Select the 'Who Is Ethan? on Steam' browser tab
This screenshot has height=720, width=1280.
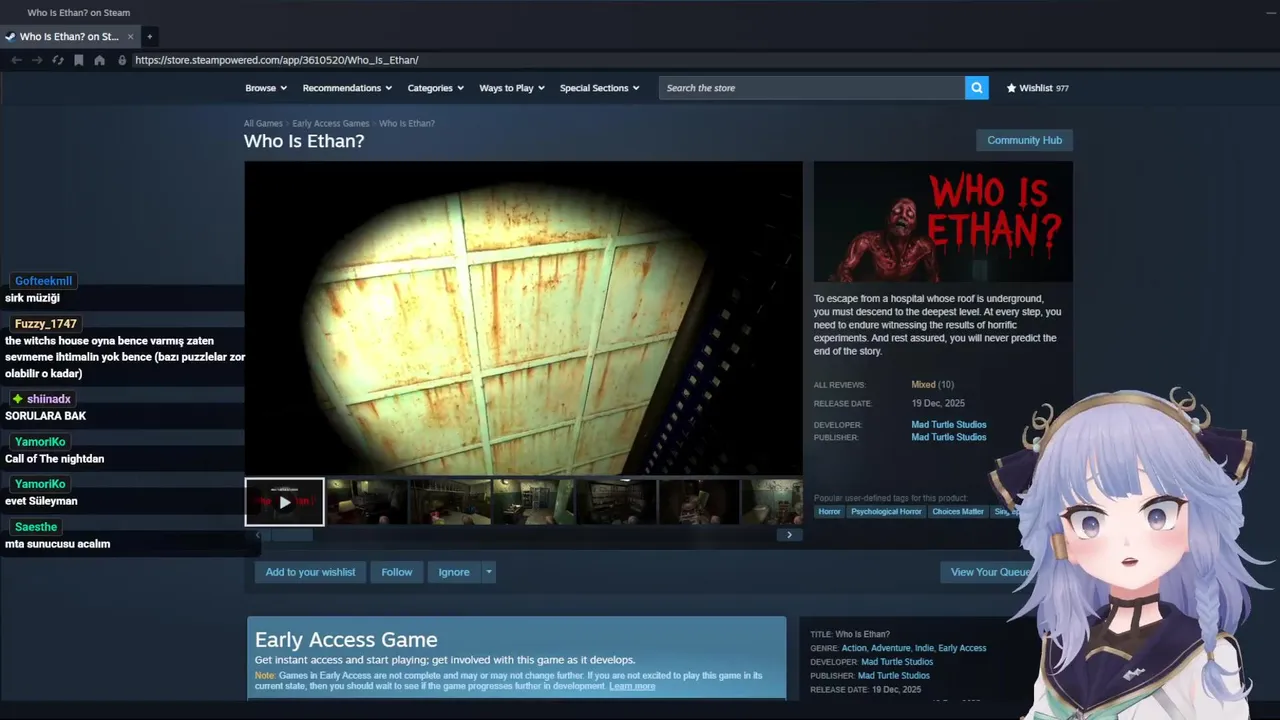[x=68, y=37]
